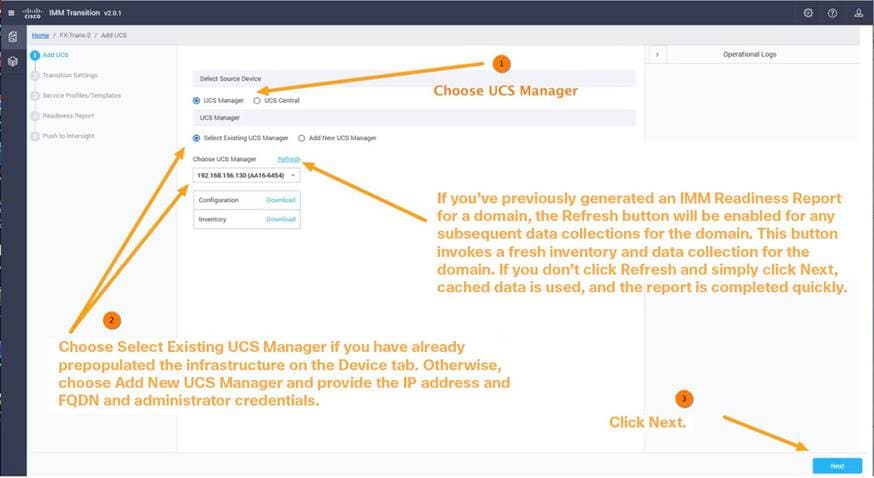Click the IMM Transition title
Screen dimensions: 874x478
pos(74,13)
